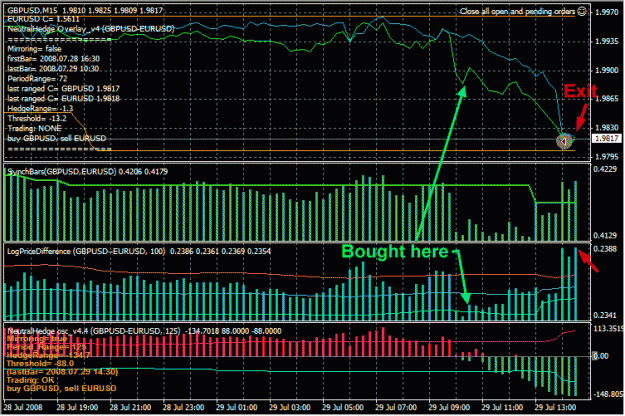
Task: Click the 'lastBar= 2008.07.29 10:30' line
Action: coord(53,69)
